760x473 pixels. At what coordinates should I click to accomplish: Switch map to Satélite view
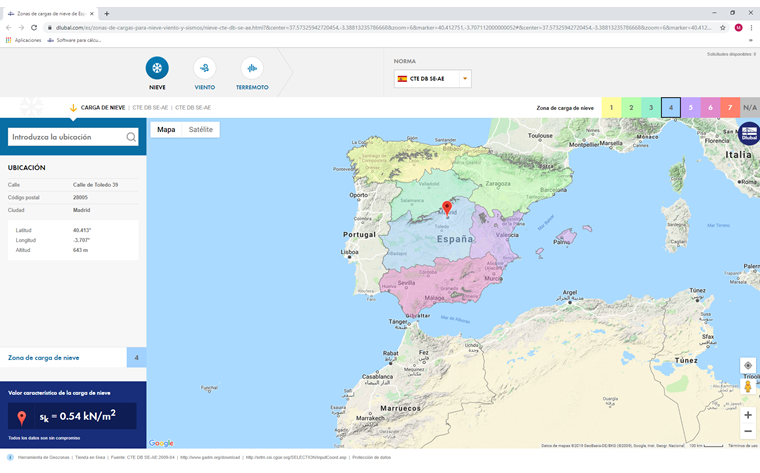click(x=201, y=129)
